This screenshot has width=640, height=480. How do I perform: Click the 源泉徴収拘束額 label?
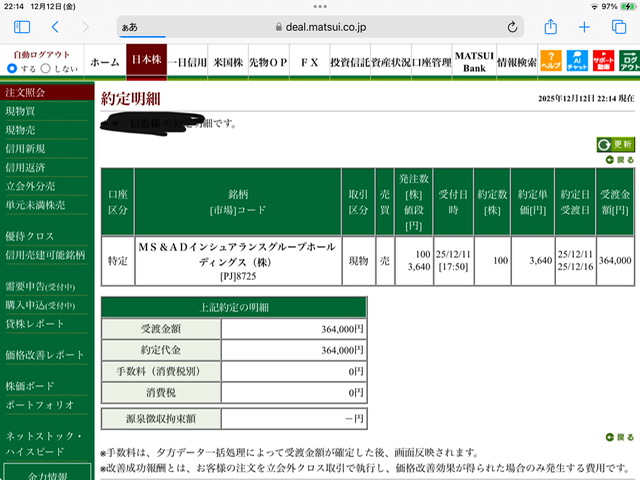point(161,418)
